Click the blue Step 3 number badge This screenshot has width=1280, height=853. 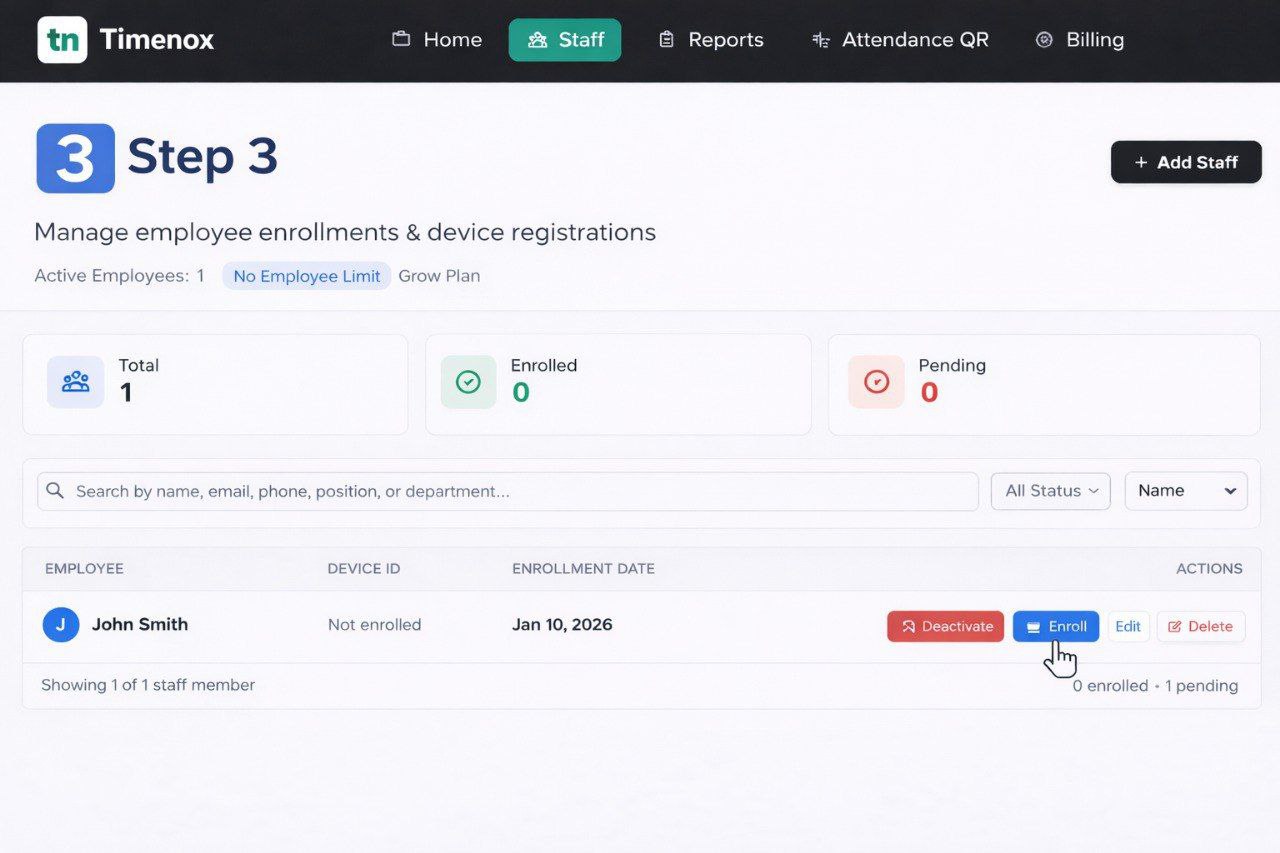(75, 158)
